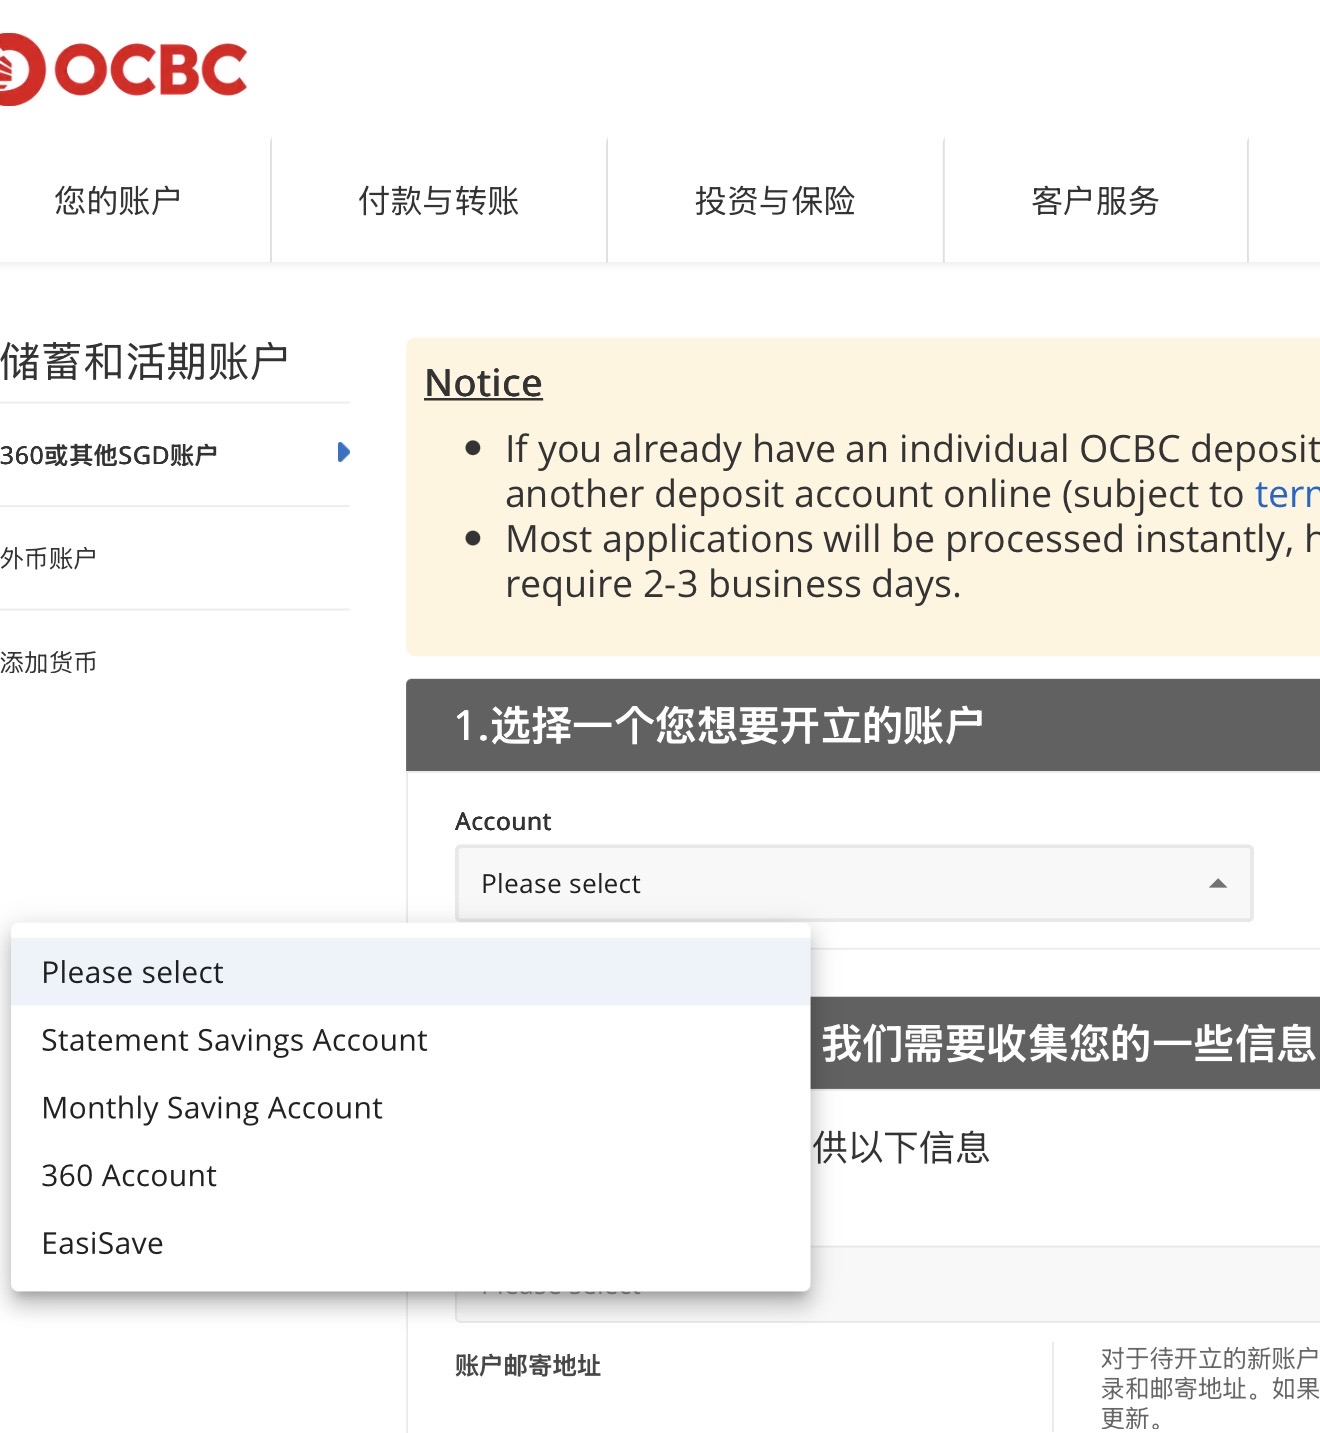The width and height of the screenshot is (1320, 1433).
Task: Pick Monthly Saving Account from the list
Action: (410, 1108)
